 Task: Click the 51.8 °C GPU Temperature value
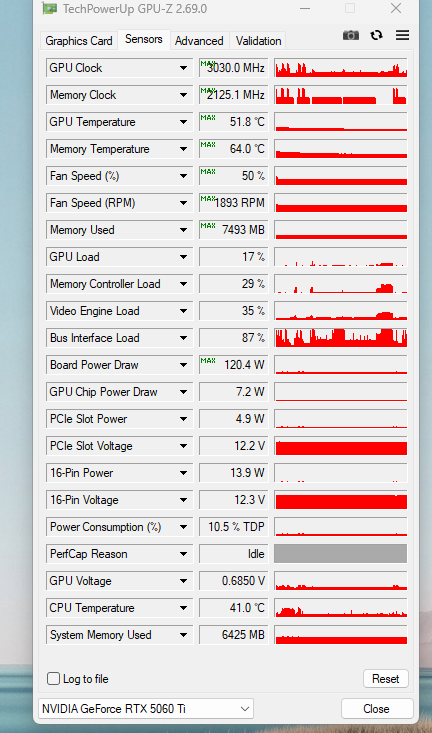[234, 122]
